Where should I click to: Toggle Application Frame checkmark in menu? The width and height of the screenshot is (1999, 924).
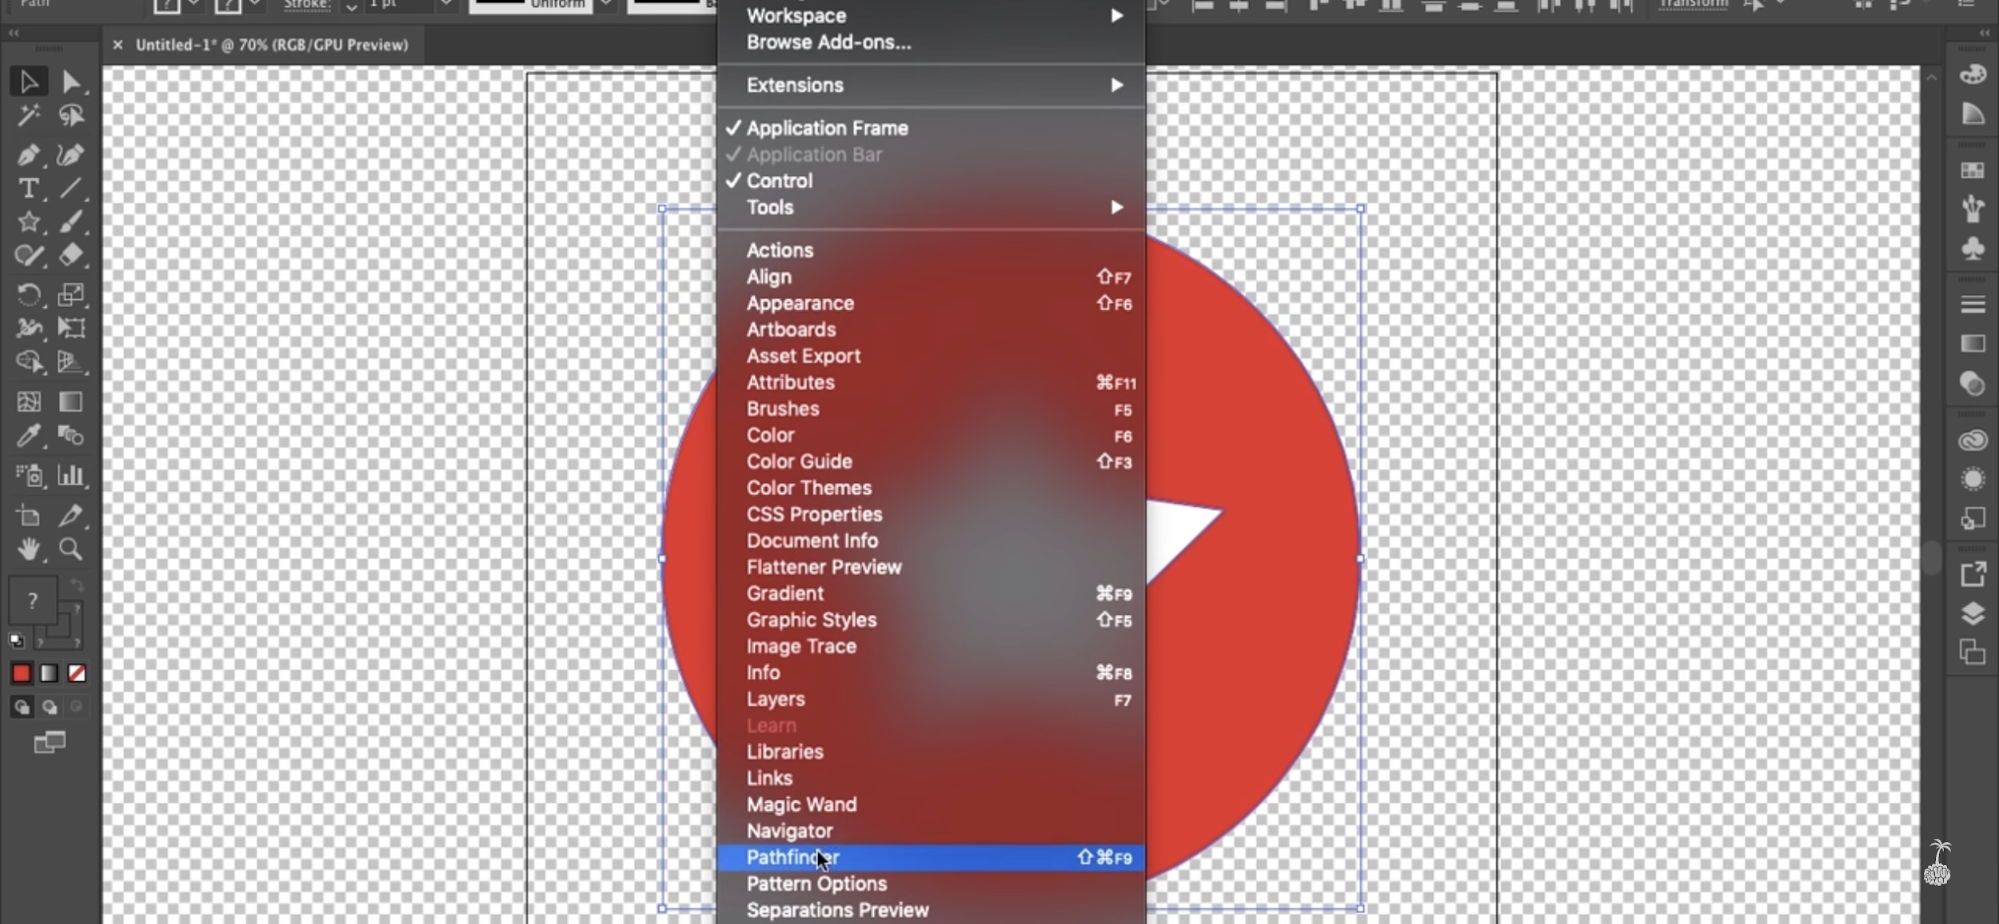tap(931, 128)
